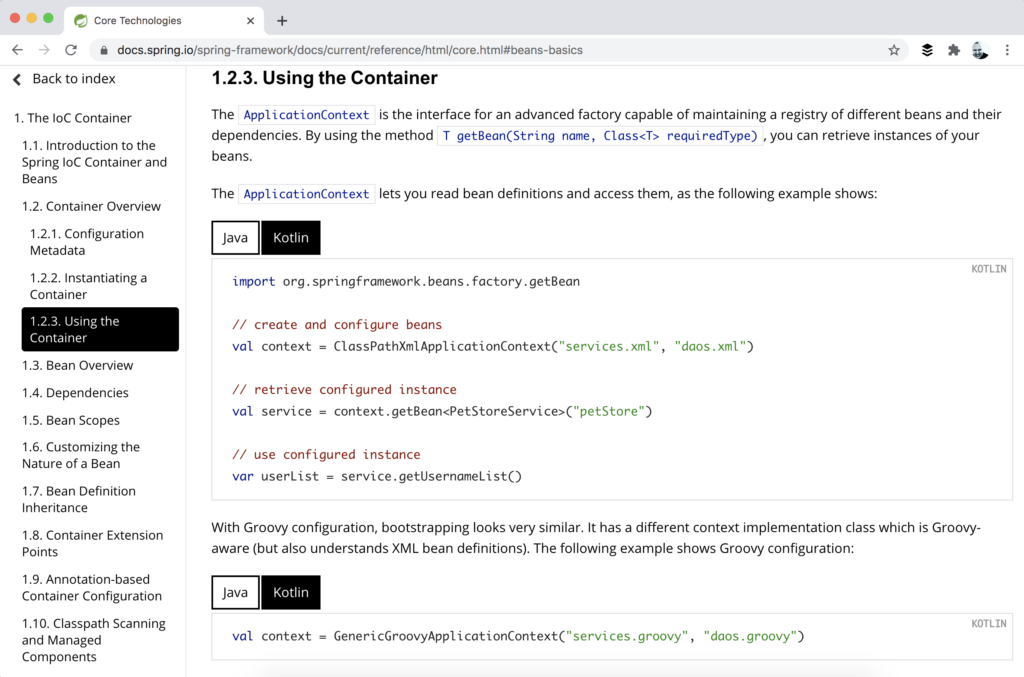This screenshot has width=1024, height=677.
Task: Reload the current page
Action: click(71, 50)
